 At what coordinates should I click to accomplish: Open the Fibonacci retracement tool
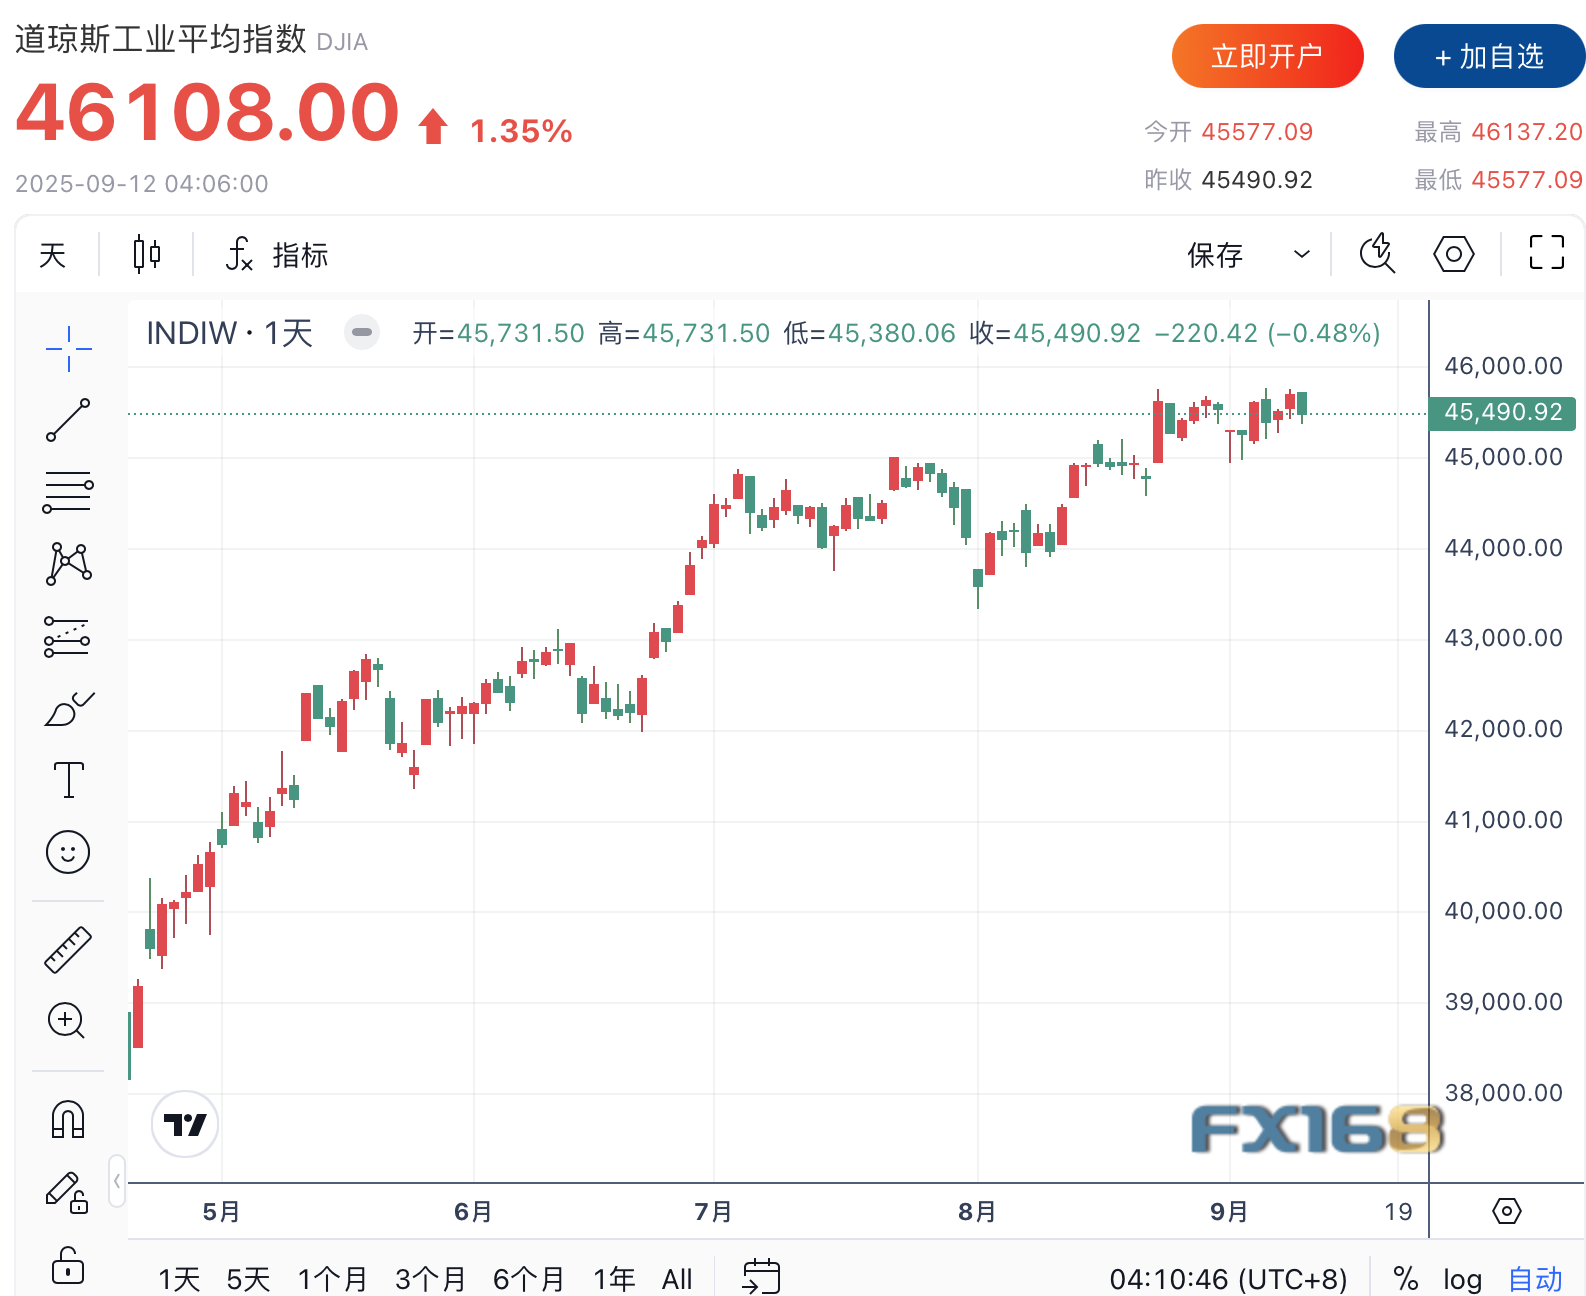(68, 492)
